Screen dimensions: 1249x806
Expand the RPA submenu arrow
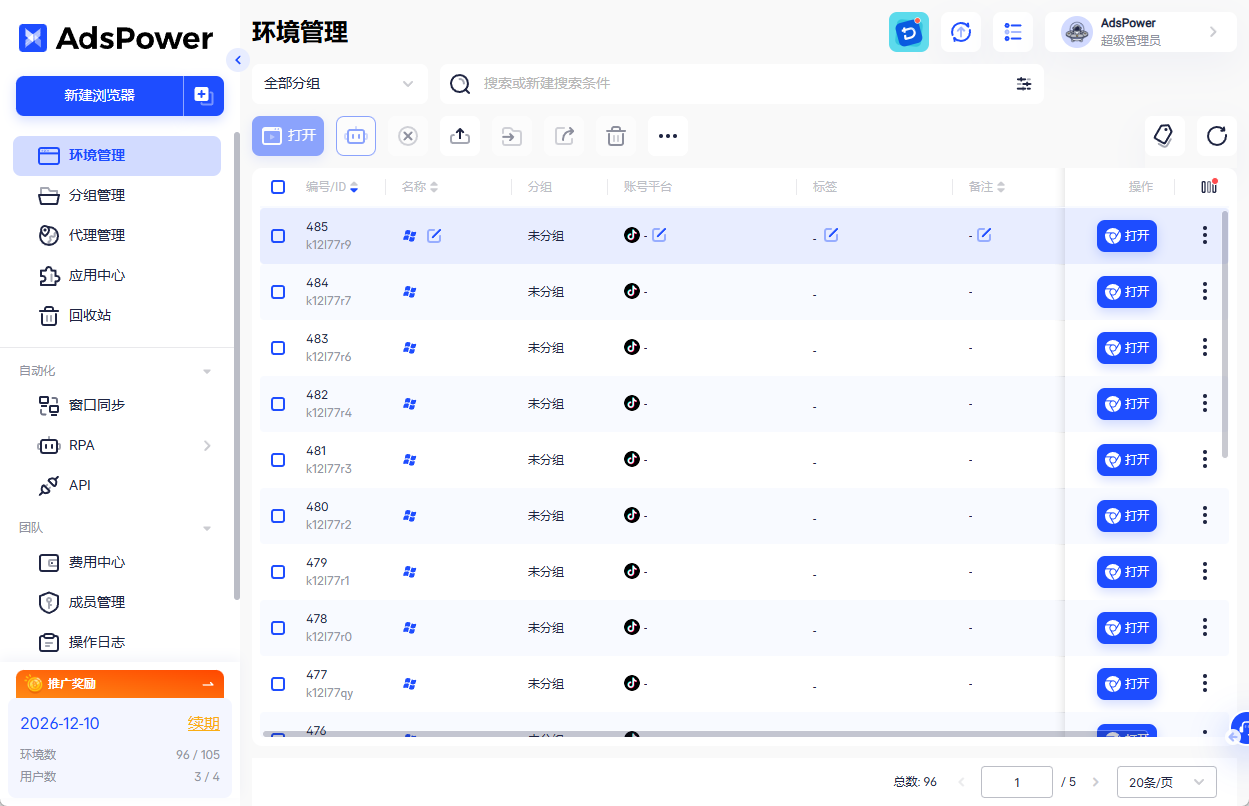pyautogui.click(x=207, y=445)
